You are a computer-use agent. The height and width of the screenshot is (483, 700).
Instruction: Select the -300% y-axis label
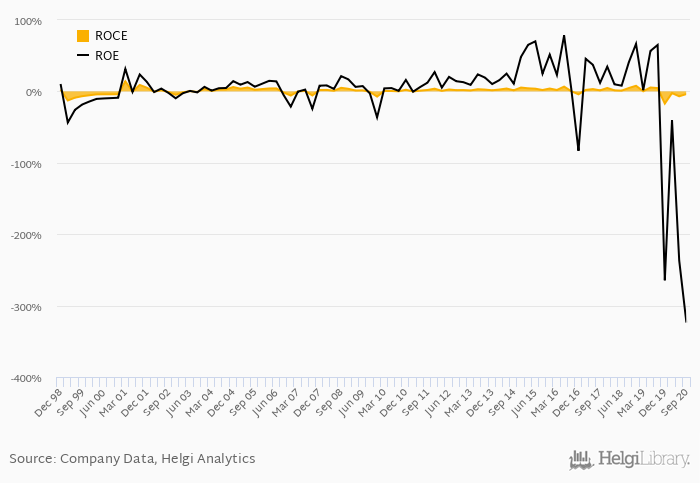[x=26, y=307]
